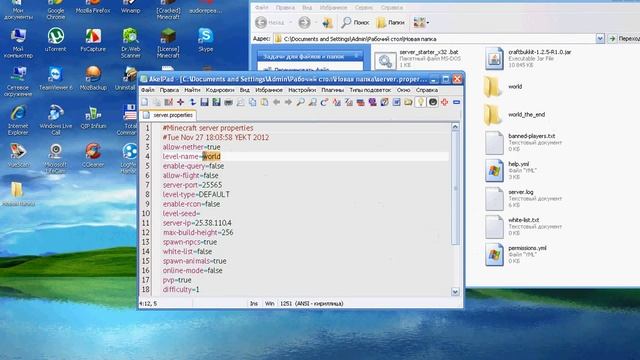Image resolution: width=640 pixels, height=360 pixels.
Task: Open the Правка menu in AkelPad
Action: (169, 90)
